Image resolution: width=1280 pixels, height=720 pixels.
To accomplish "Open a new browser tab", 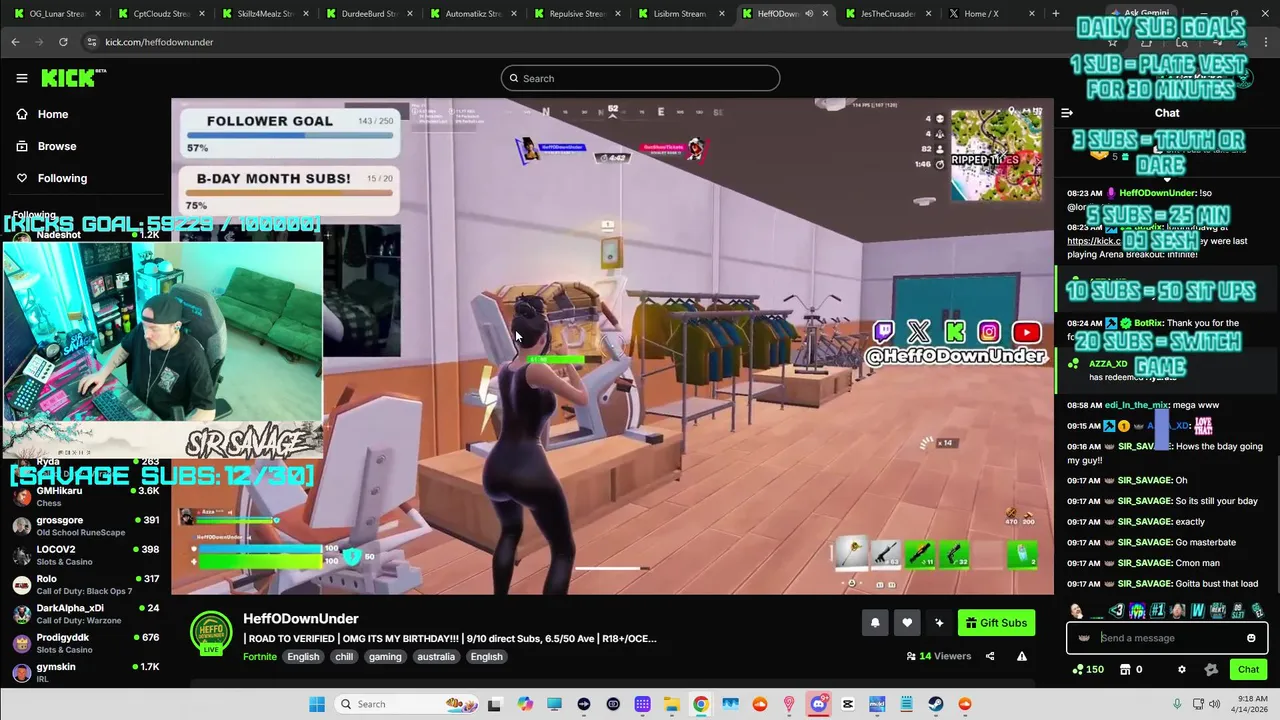I will pos(1055,14).
